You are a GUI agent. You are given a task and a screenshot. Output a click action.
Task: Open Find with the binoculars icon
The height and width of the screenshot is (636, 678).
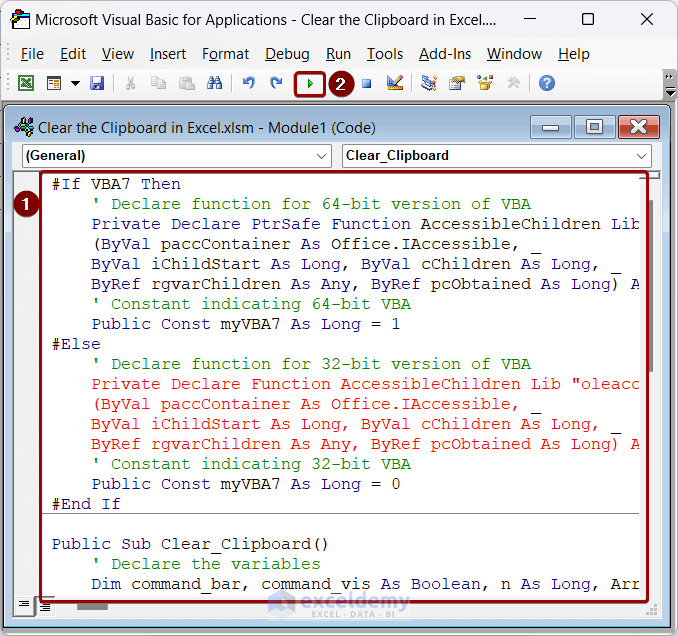pyautogui.click(x=214, y=83)
